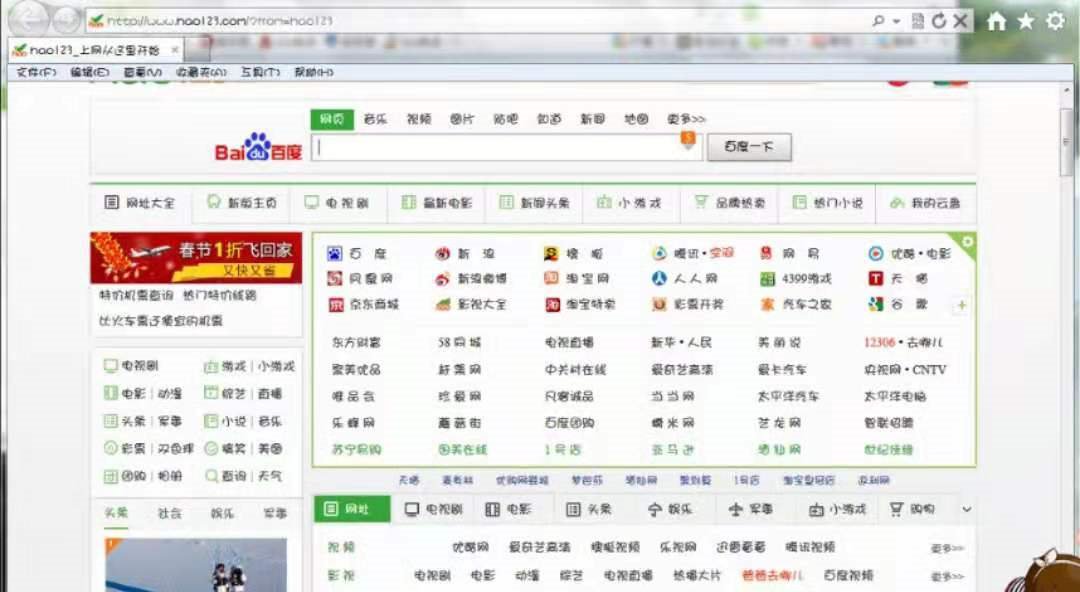Click the green gear on the sites panel
The height and width of the screenshot is (592, 1080).
(967, 241)
